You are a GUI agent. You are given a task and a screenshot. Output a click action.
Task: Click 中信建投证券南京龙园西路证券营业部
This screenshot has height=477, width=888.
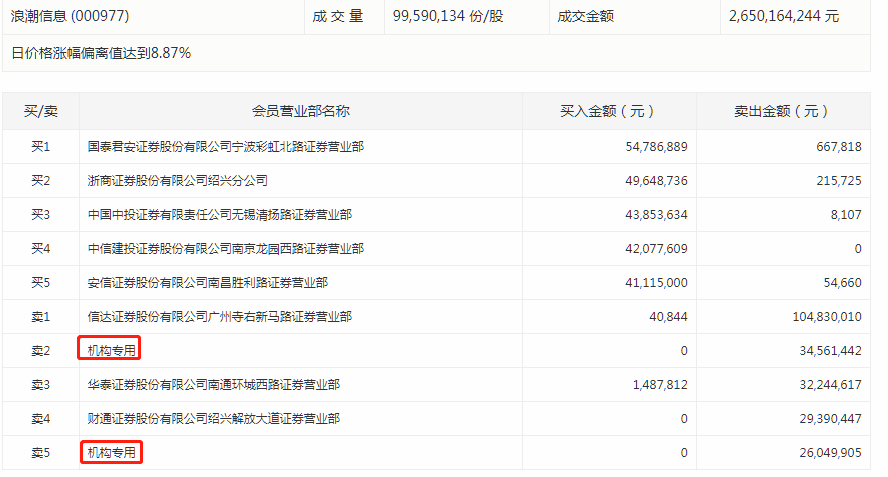225,249
